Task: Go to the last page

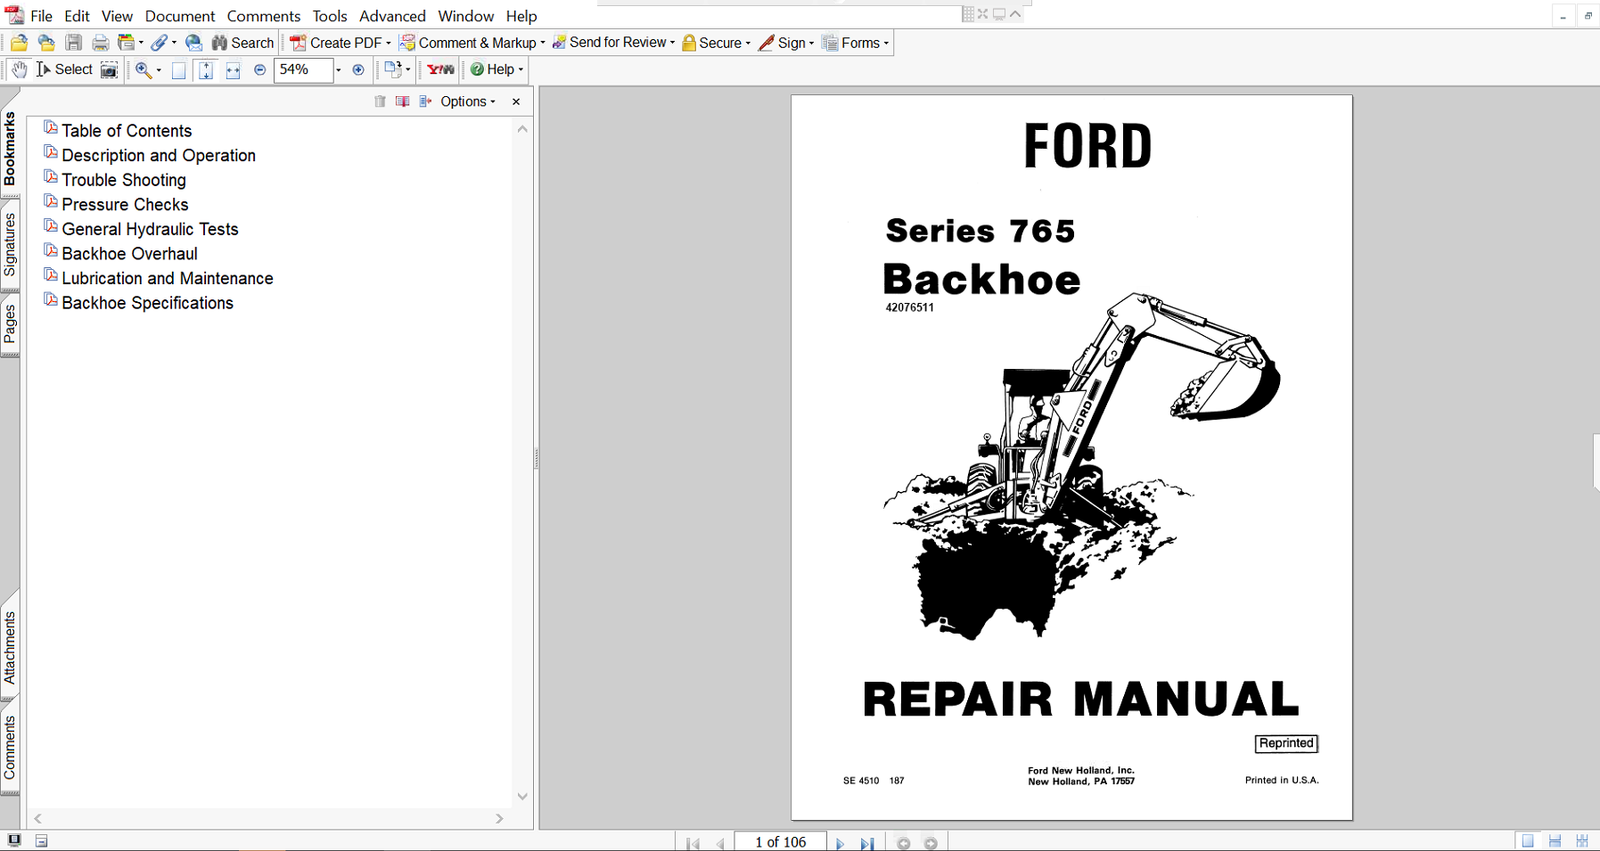Action: (867, 843)
